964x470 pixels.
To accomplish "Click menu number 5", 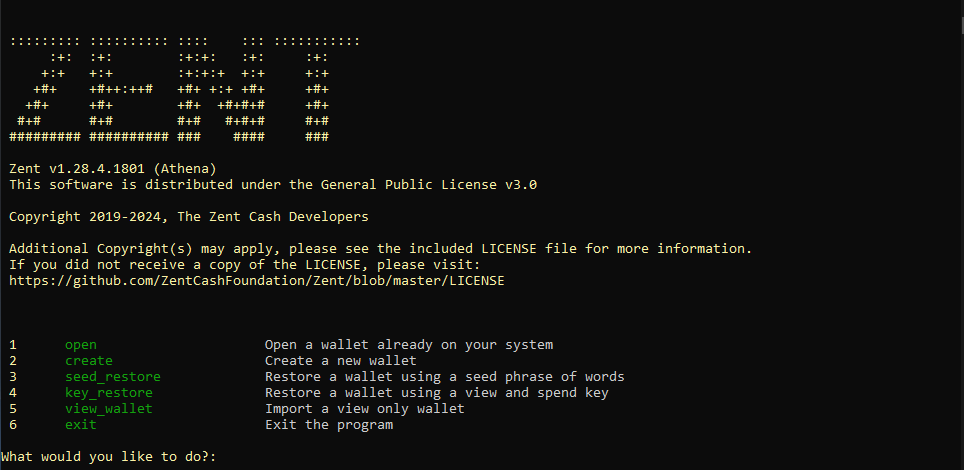I will (13, 408).
